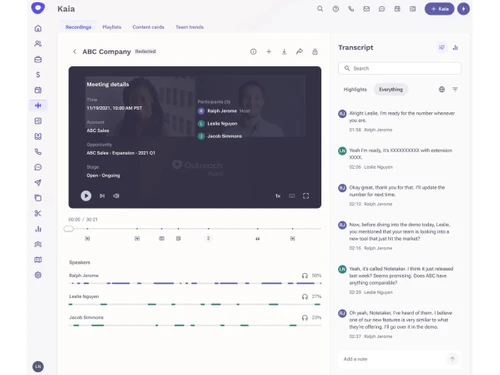Switch to the Content cards tab
Viewport: 500px width, 375px height.
pos(148,27)
